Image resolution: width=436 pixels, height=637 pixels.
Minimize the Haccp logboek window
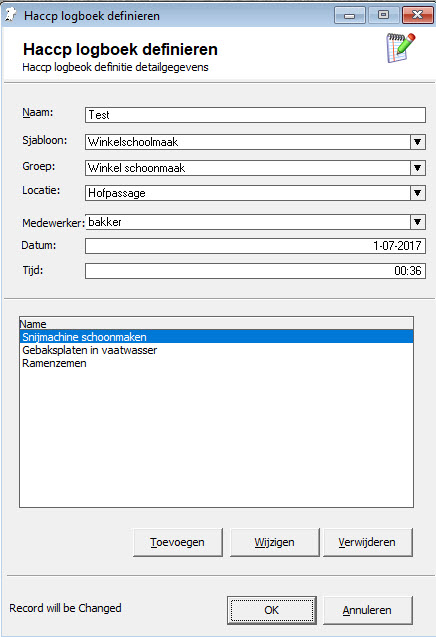point(349,15)
